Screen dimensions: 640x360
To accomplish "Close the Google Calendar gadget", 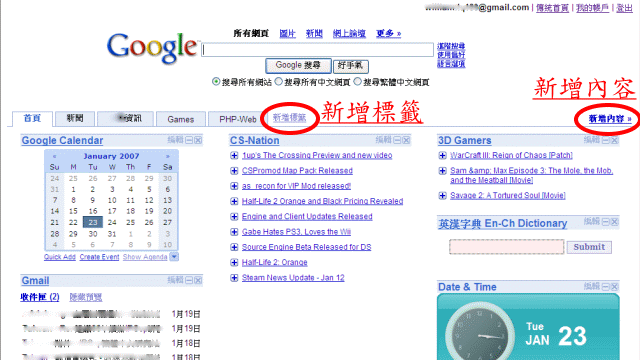I will click(x=198, y=140).
